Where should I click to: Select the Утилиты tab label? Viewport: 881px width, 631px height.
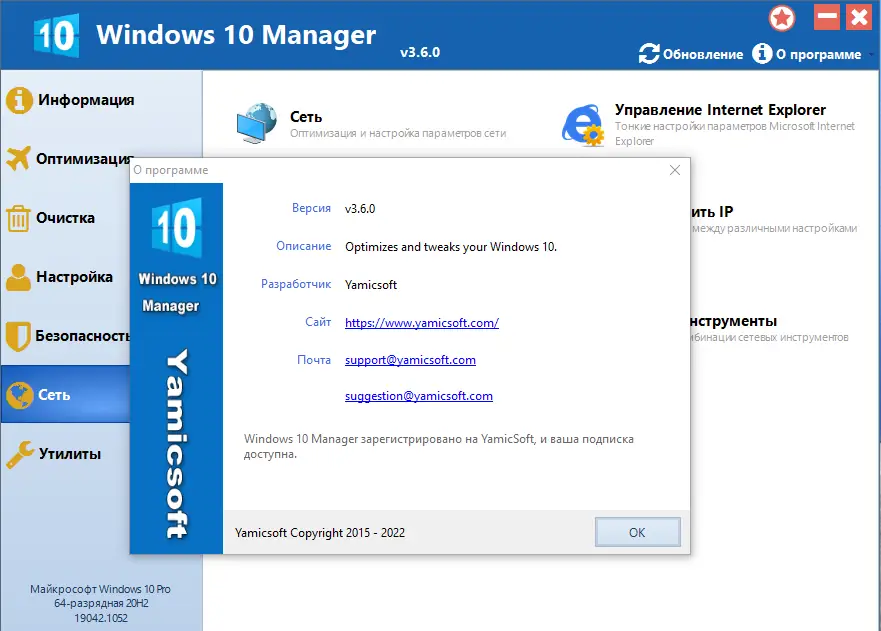(x=70, y=454)
